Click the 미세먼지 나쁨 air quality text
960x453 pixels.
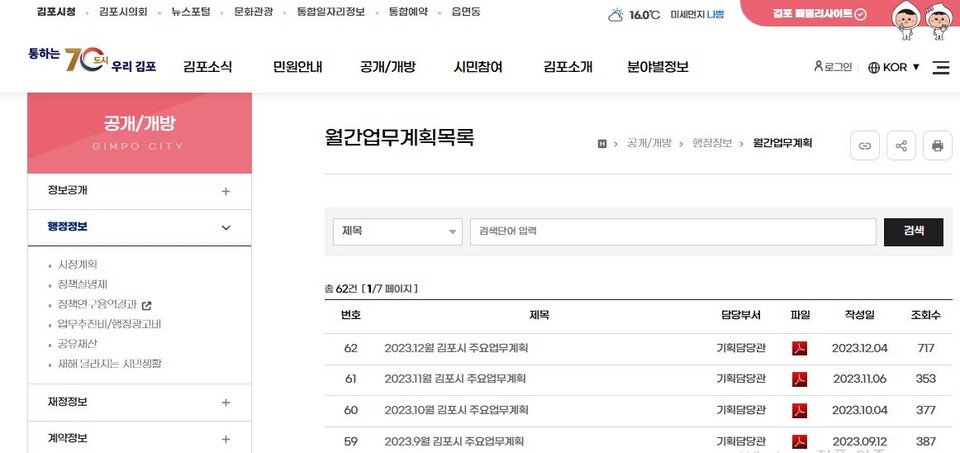[x=697, y=14]
